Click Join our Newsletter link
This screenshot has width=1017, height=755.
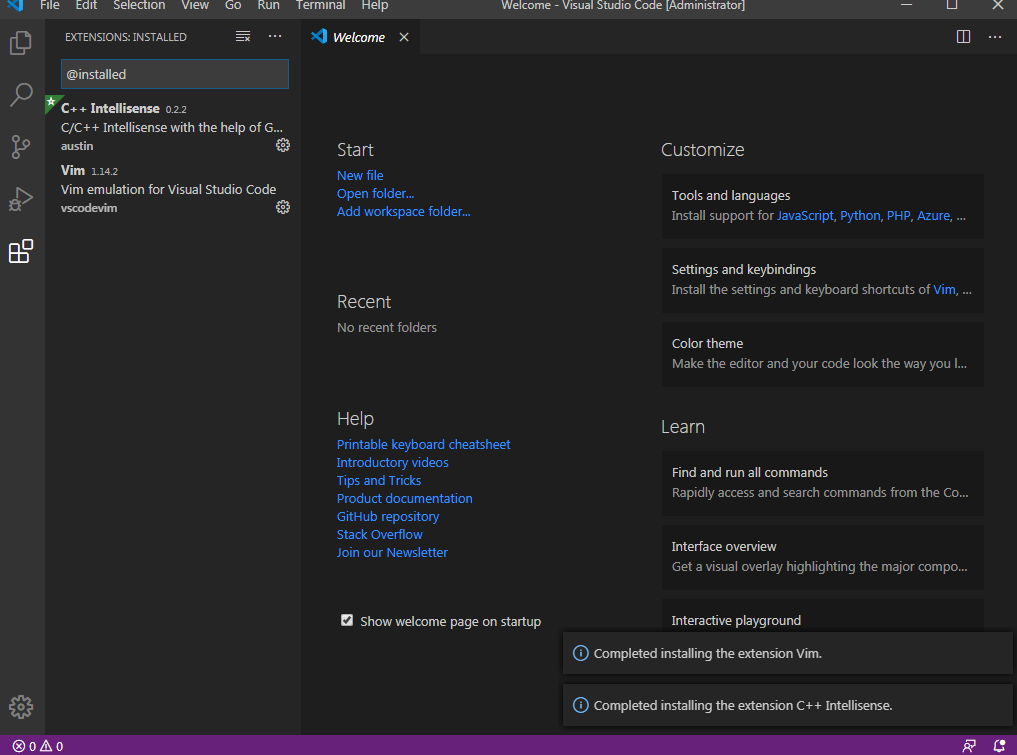(392, 553)
